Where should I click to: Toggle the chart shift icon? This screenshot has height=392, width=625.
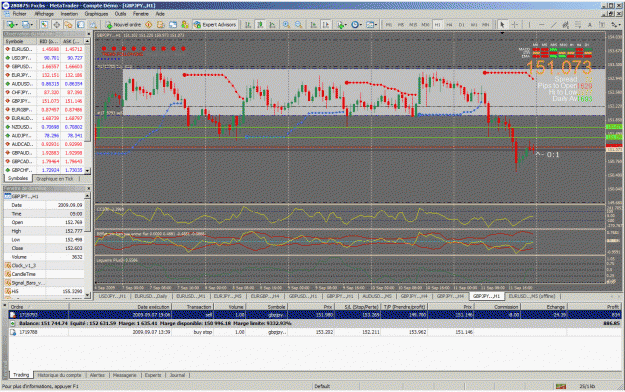326,25
